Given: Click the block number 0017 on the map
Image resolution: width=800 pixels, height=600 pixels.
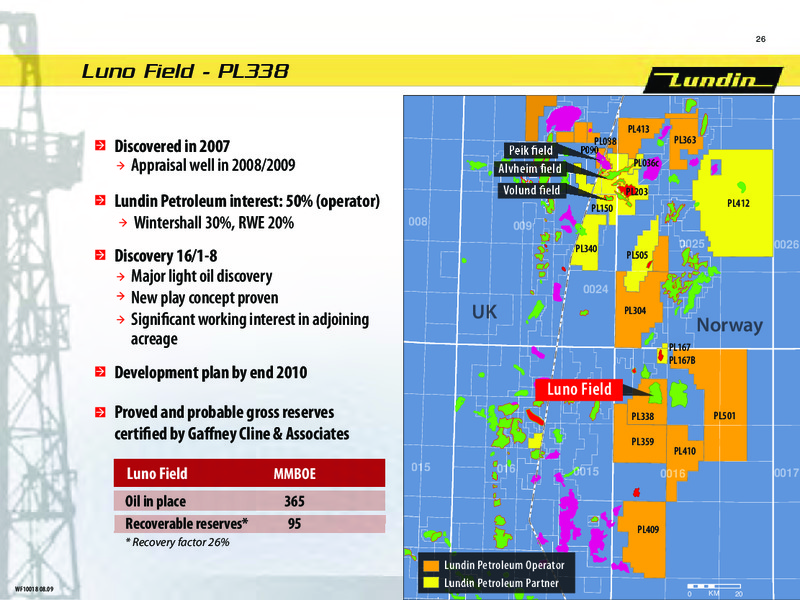Looking at the screenshot, I should click(x=786, y=473).
